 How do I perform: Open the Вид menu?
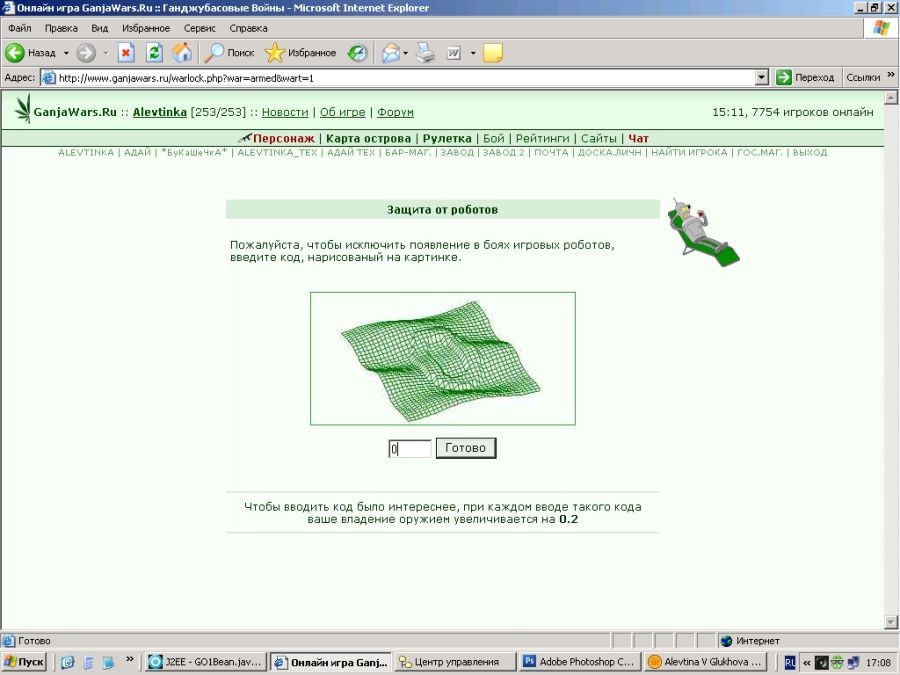[x=99, y=28]
